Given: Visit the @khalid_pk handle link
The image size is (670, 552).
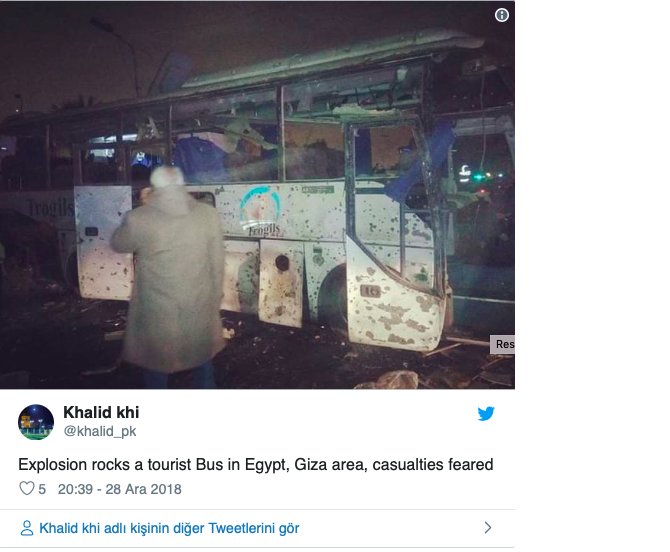Looking at the screenshot, I should [100, 431].
